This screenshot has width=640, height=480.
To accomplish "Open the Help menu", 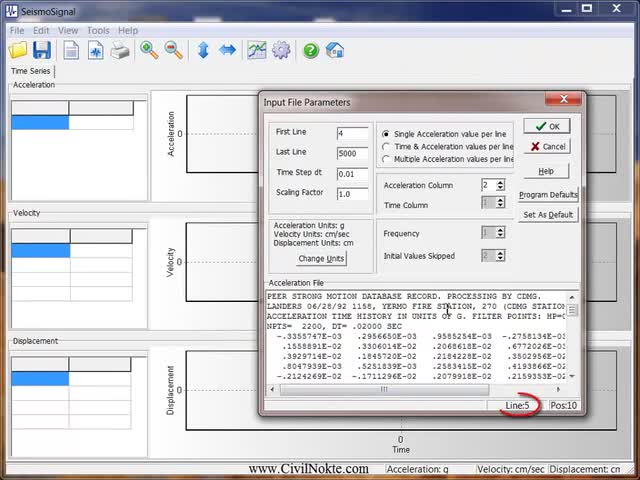I will tap(128, 31).
